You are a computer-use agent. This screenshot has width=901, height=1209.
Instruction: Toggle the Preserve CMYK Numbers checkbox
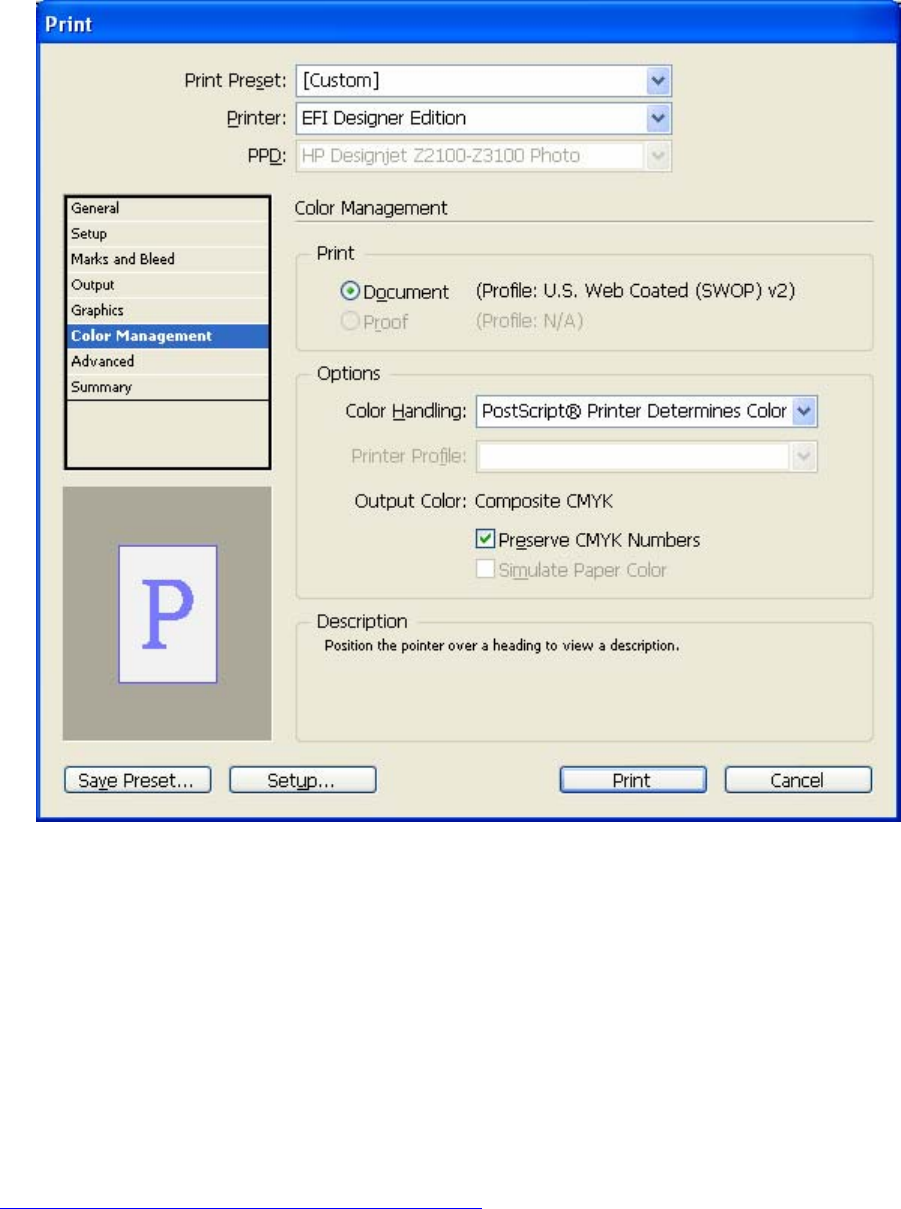[x=485, y=540]
